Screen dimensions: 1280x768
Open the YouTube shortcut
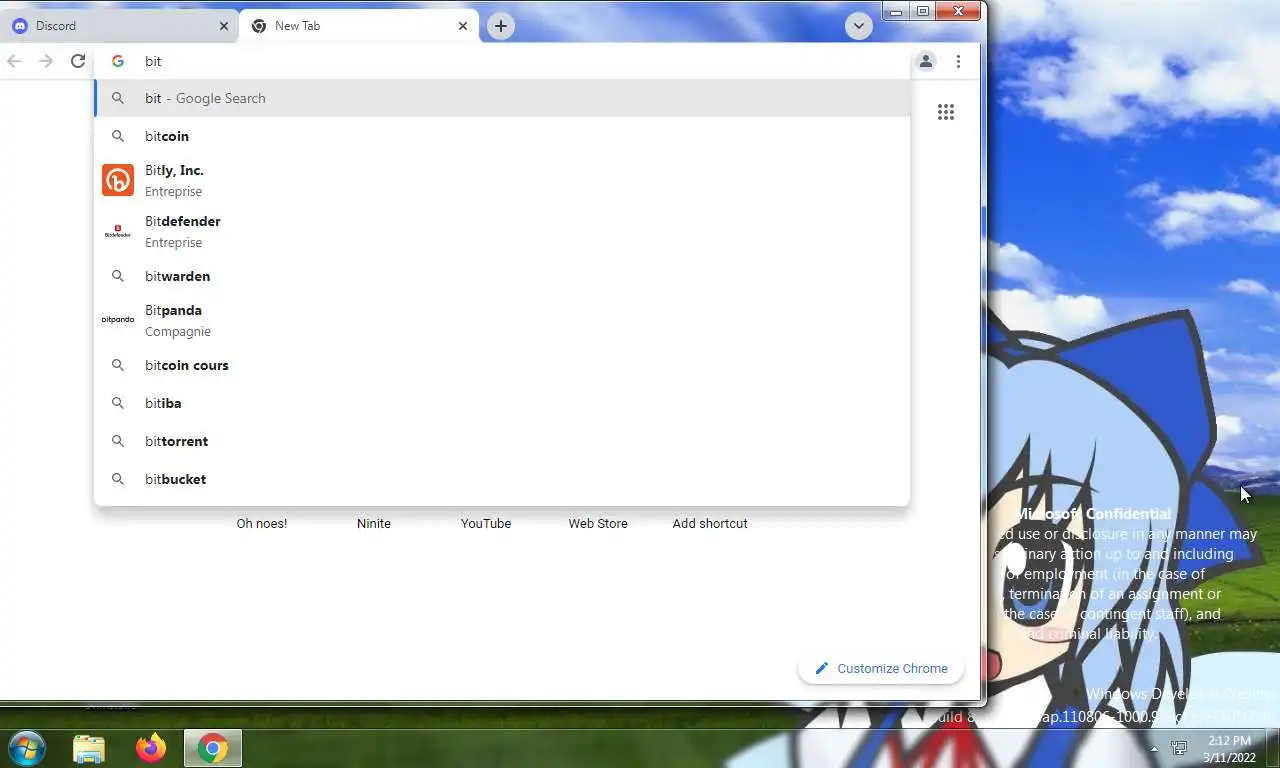coord(486,523)
